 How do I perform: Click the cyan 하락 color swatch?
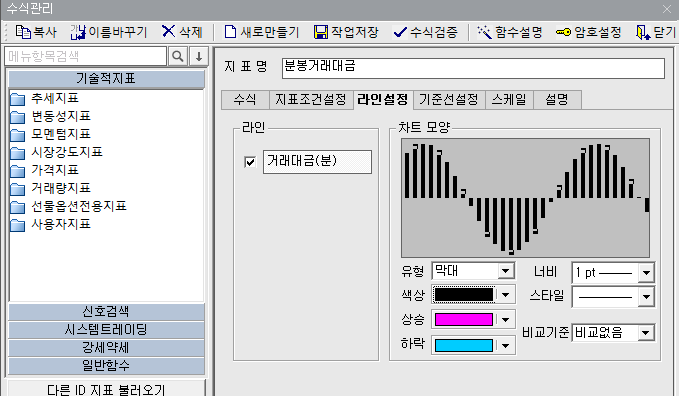pos(464,345)
